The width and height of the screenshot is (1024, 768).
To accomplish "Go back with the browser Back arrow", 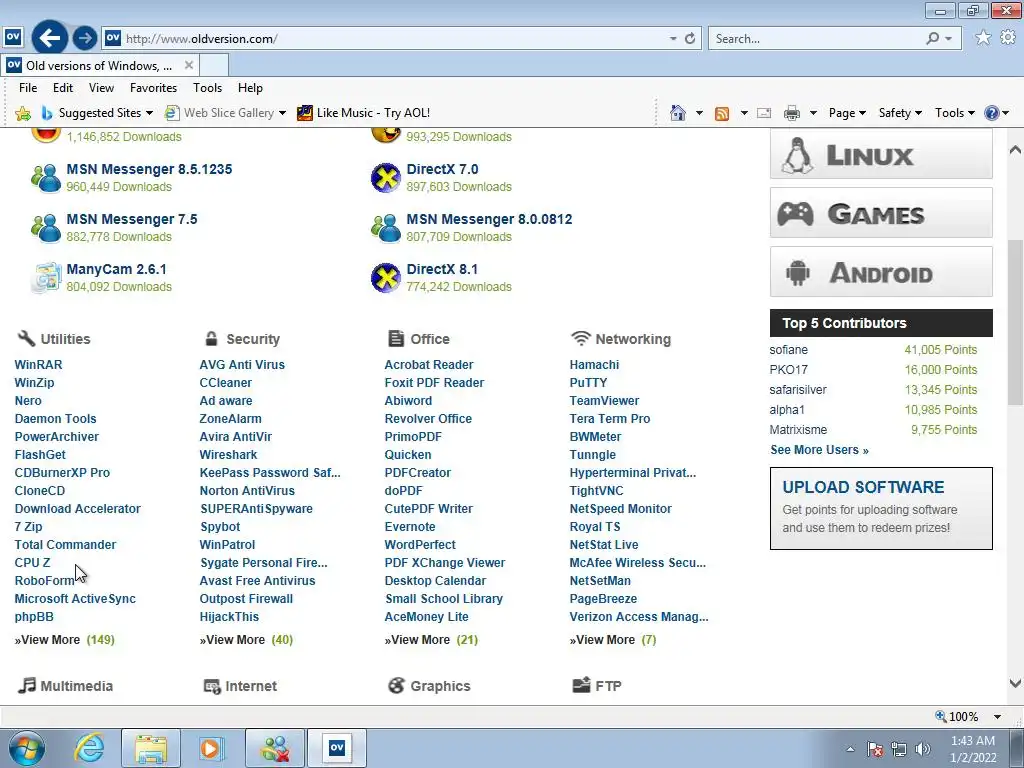I will pyautogui.click(x=50, y=38).
